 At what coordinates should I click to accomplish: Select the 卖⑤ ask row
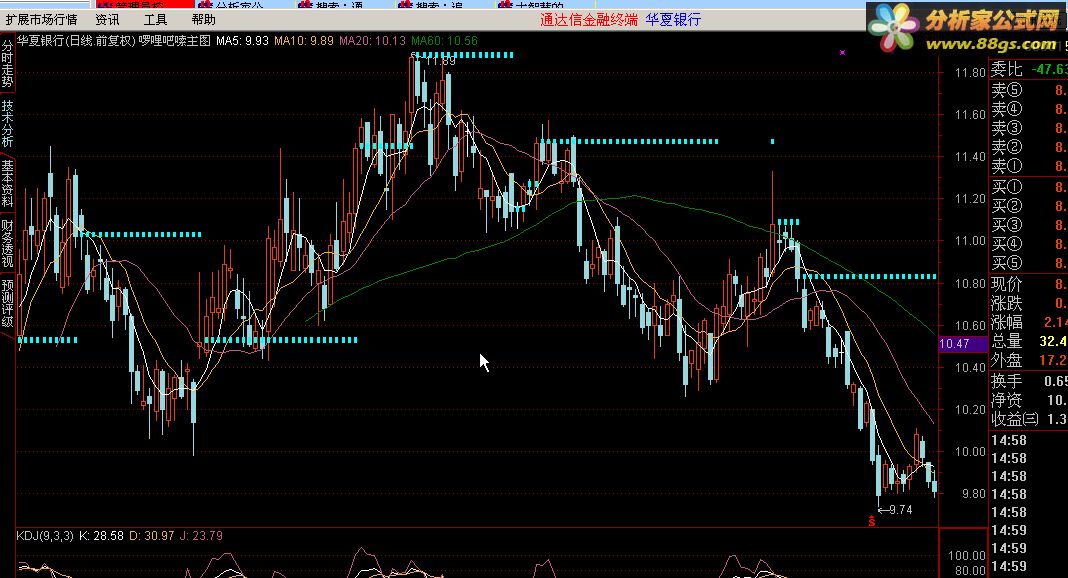tap(1028, 90)
